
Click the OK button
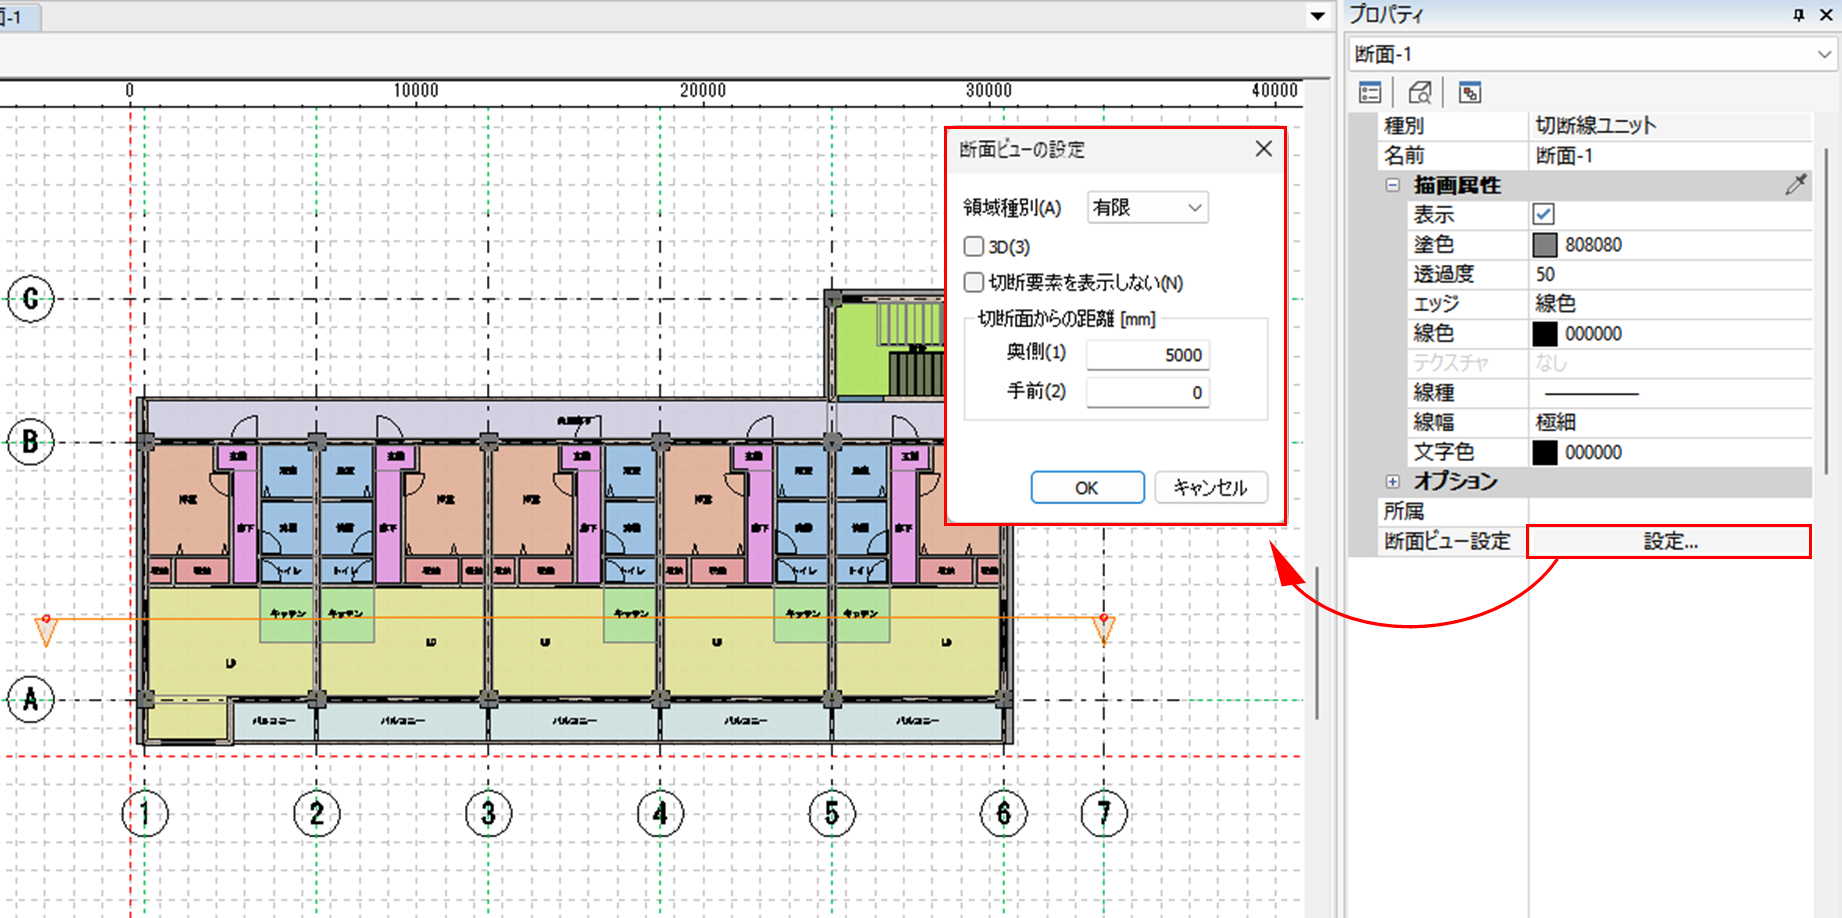tap(1087, 487)
